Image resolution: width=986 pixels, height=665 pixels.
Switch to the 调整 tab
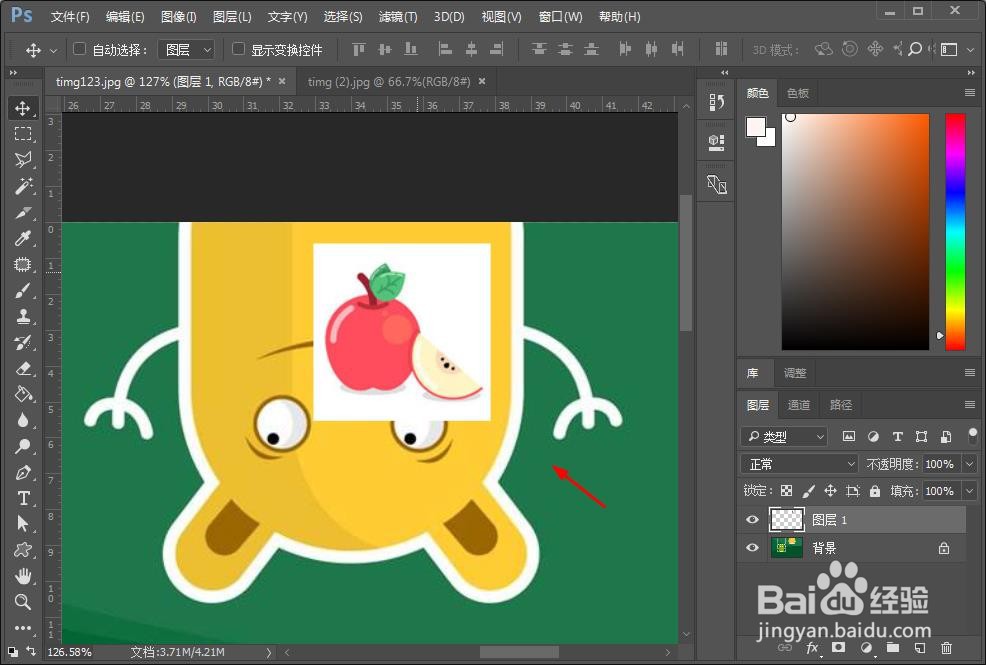[795, 373]
